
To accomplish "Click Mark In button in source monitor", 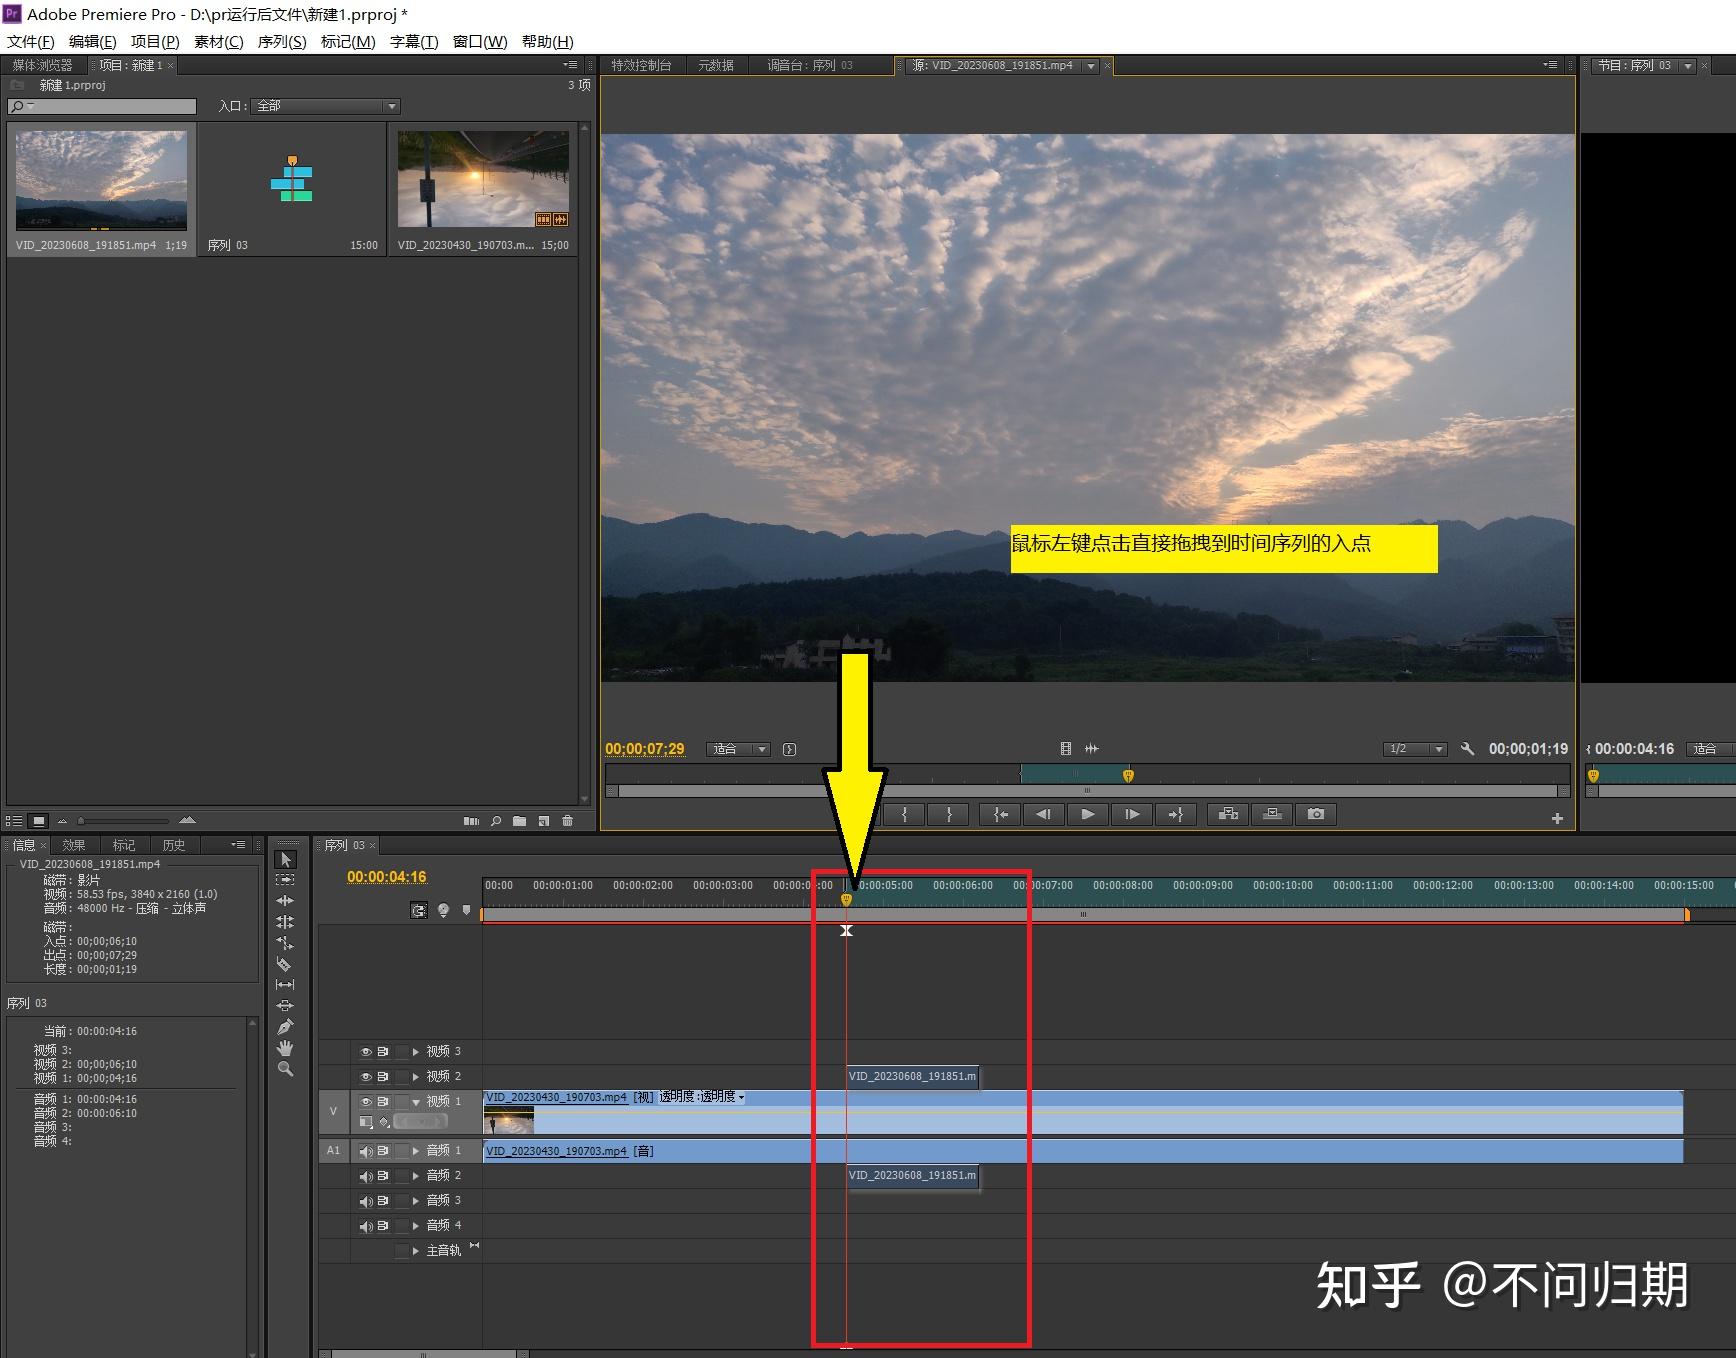I will 905,815.
